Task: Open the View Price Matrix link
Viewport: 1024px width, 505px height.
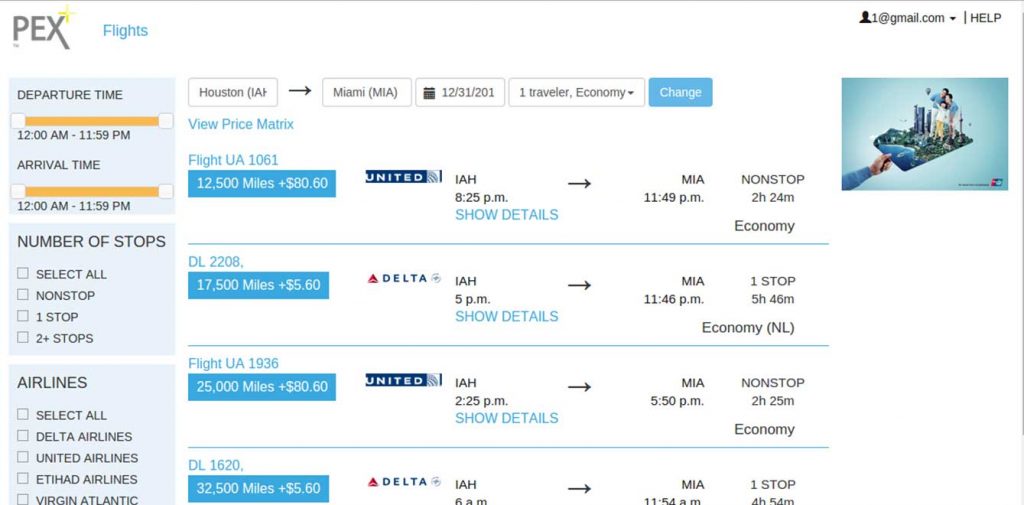Action: pyautogui.click(x=241, y=124)
